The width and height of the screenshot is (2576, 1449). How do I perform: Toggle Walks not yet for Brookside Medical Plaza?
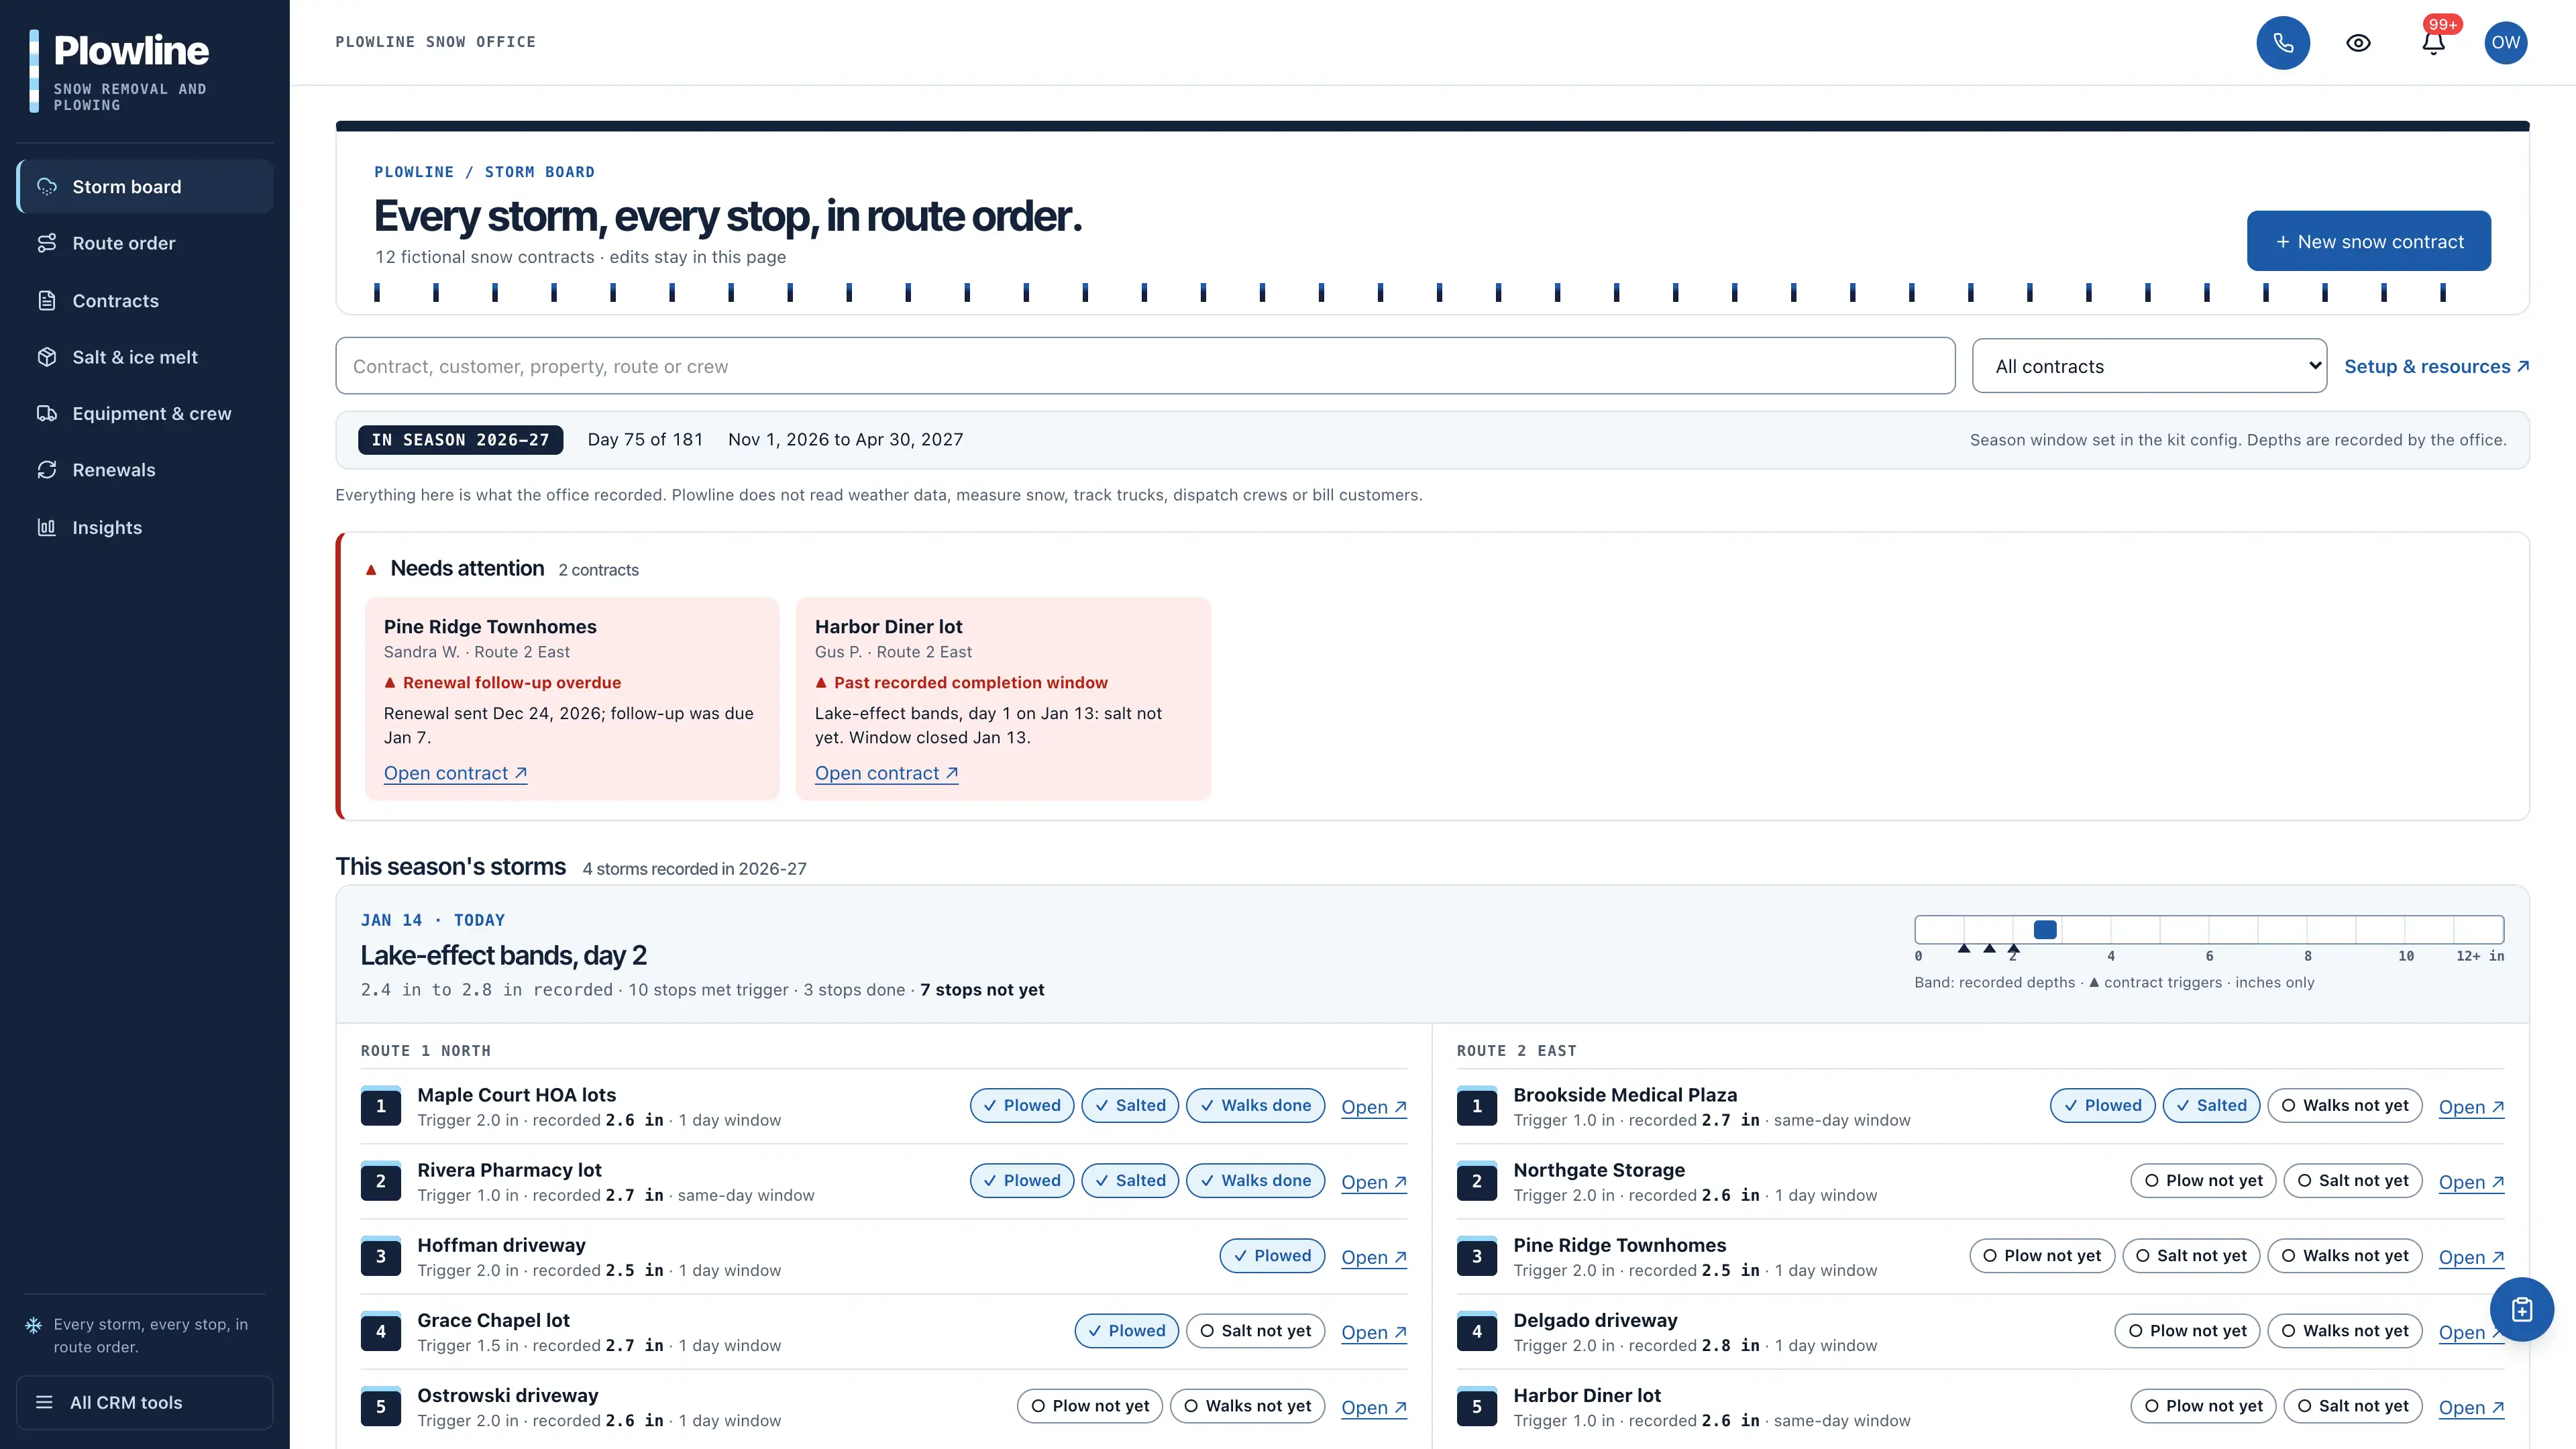[2344, 1106]
